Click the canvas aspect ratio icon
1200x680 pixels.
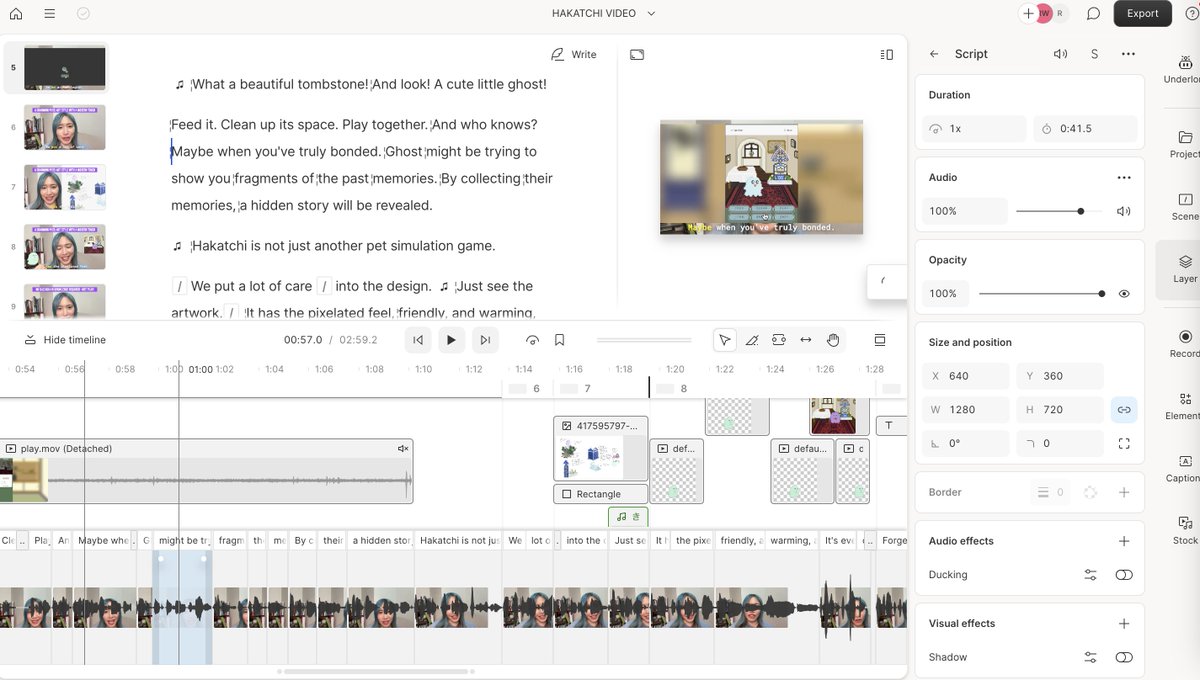637,55
